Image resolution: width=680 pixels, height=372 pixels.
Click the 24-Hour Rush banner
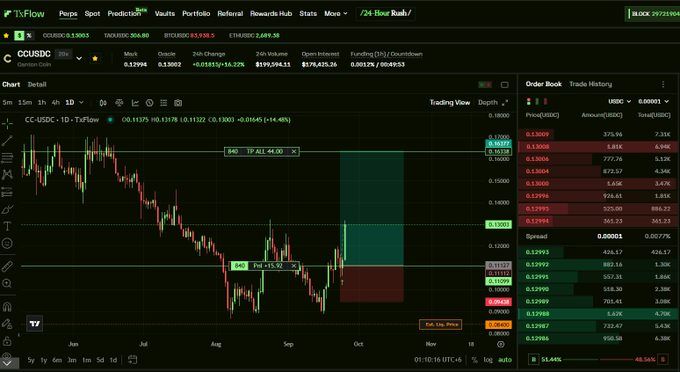click(386, 13)
